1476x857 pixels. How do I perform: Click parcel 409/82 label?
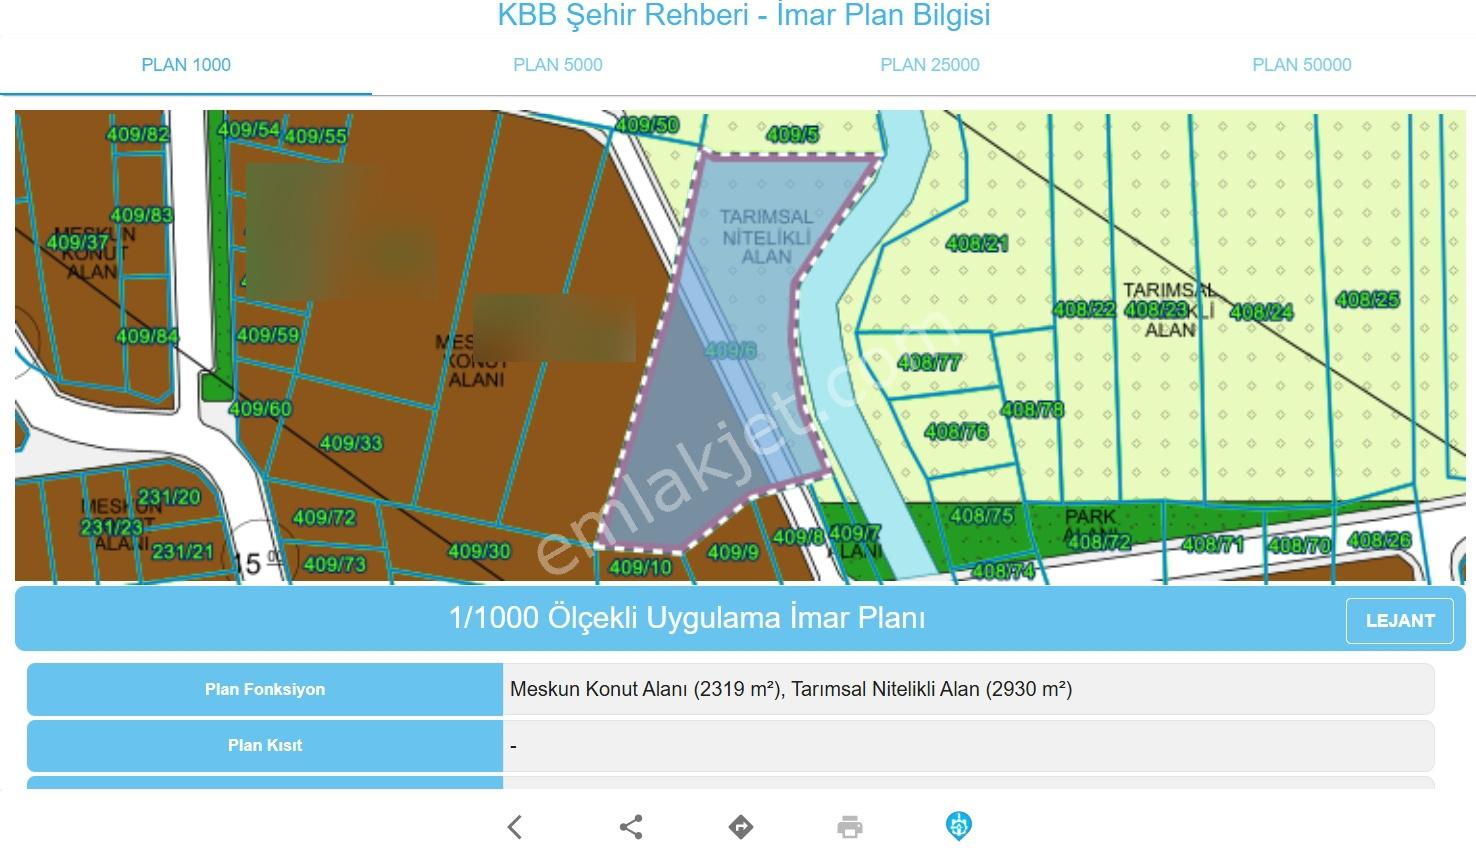(x=138, y=135)
